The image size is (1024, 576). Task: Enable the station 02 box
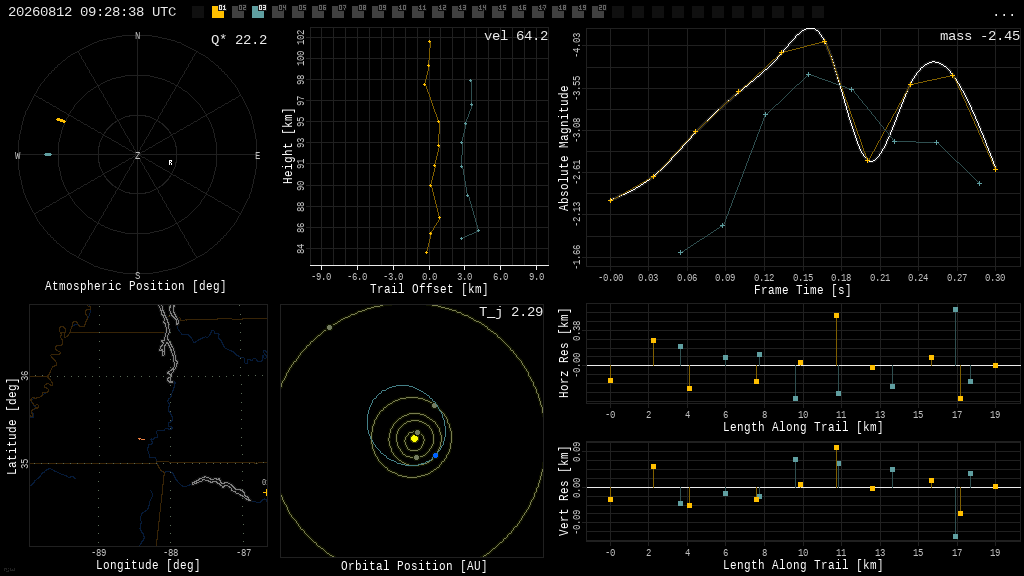click(238, 12)
